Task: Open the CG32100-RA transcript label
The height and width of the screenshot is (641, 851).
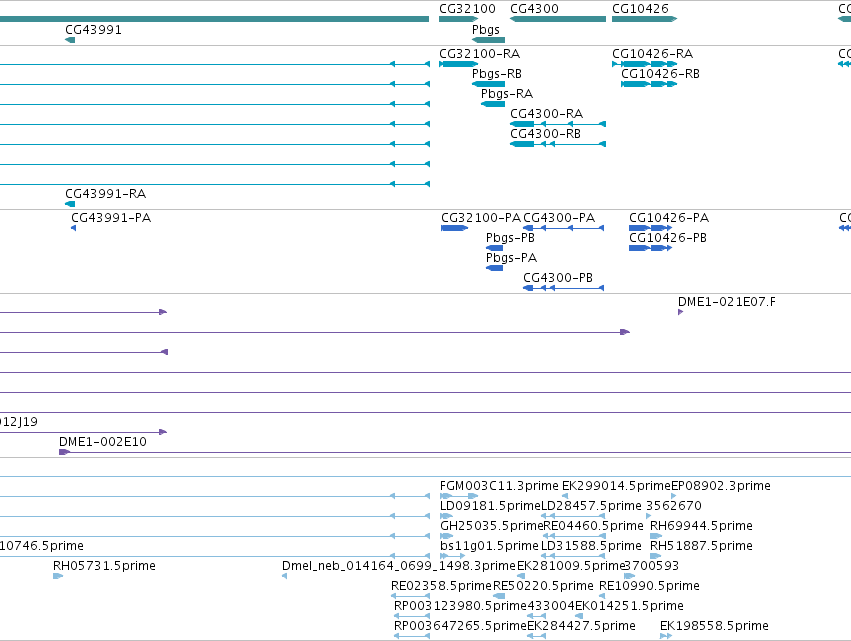Action: coord(480,54)
